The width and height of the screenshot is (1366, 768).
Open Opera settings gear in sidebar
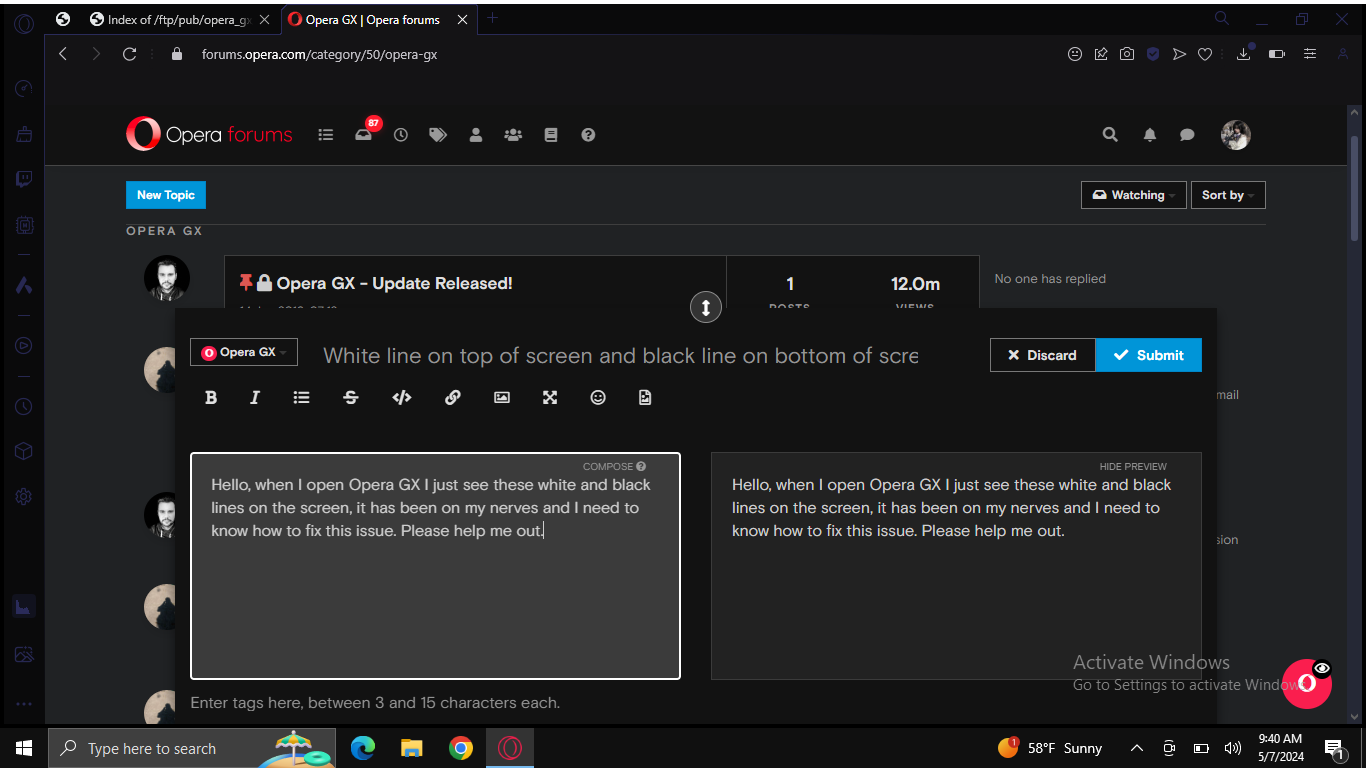pyautogui.click(x=24, y=496)
